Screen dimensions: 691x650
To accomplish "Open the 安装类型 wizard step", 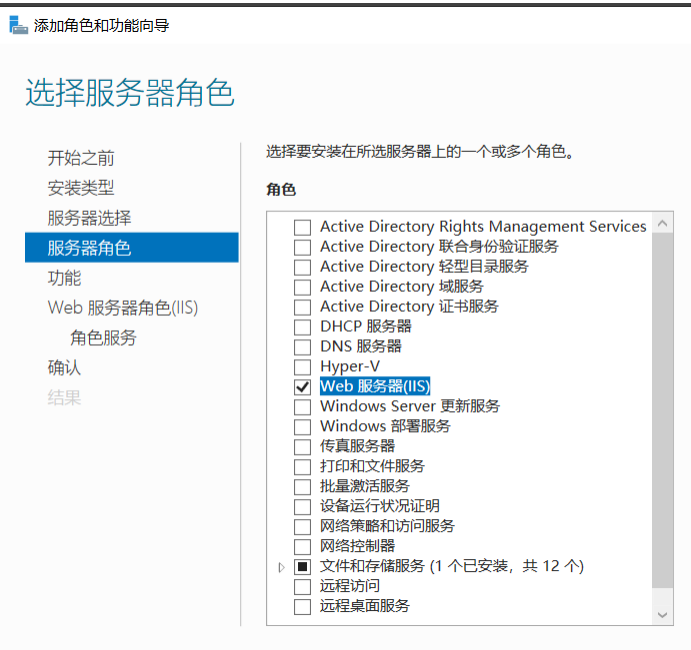I will tap(81, 188).
